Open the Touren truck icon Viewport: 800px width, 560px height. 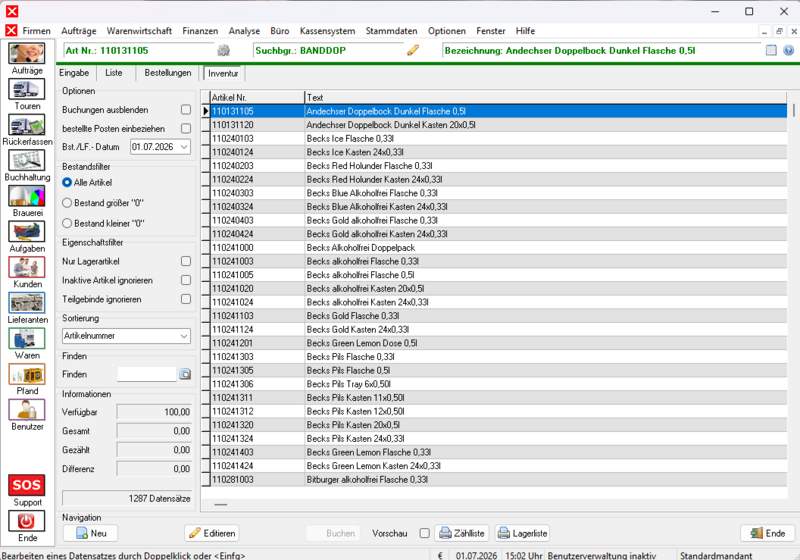(27, 89)
